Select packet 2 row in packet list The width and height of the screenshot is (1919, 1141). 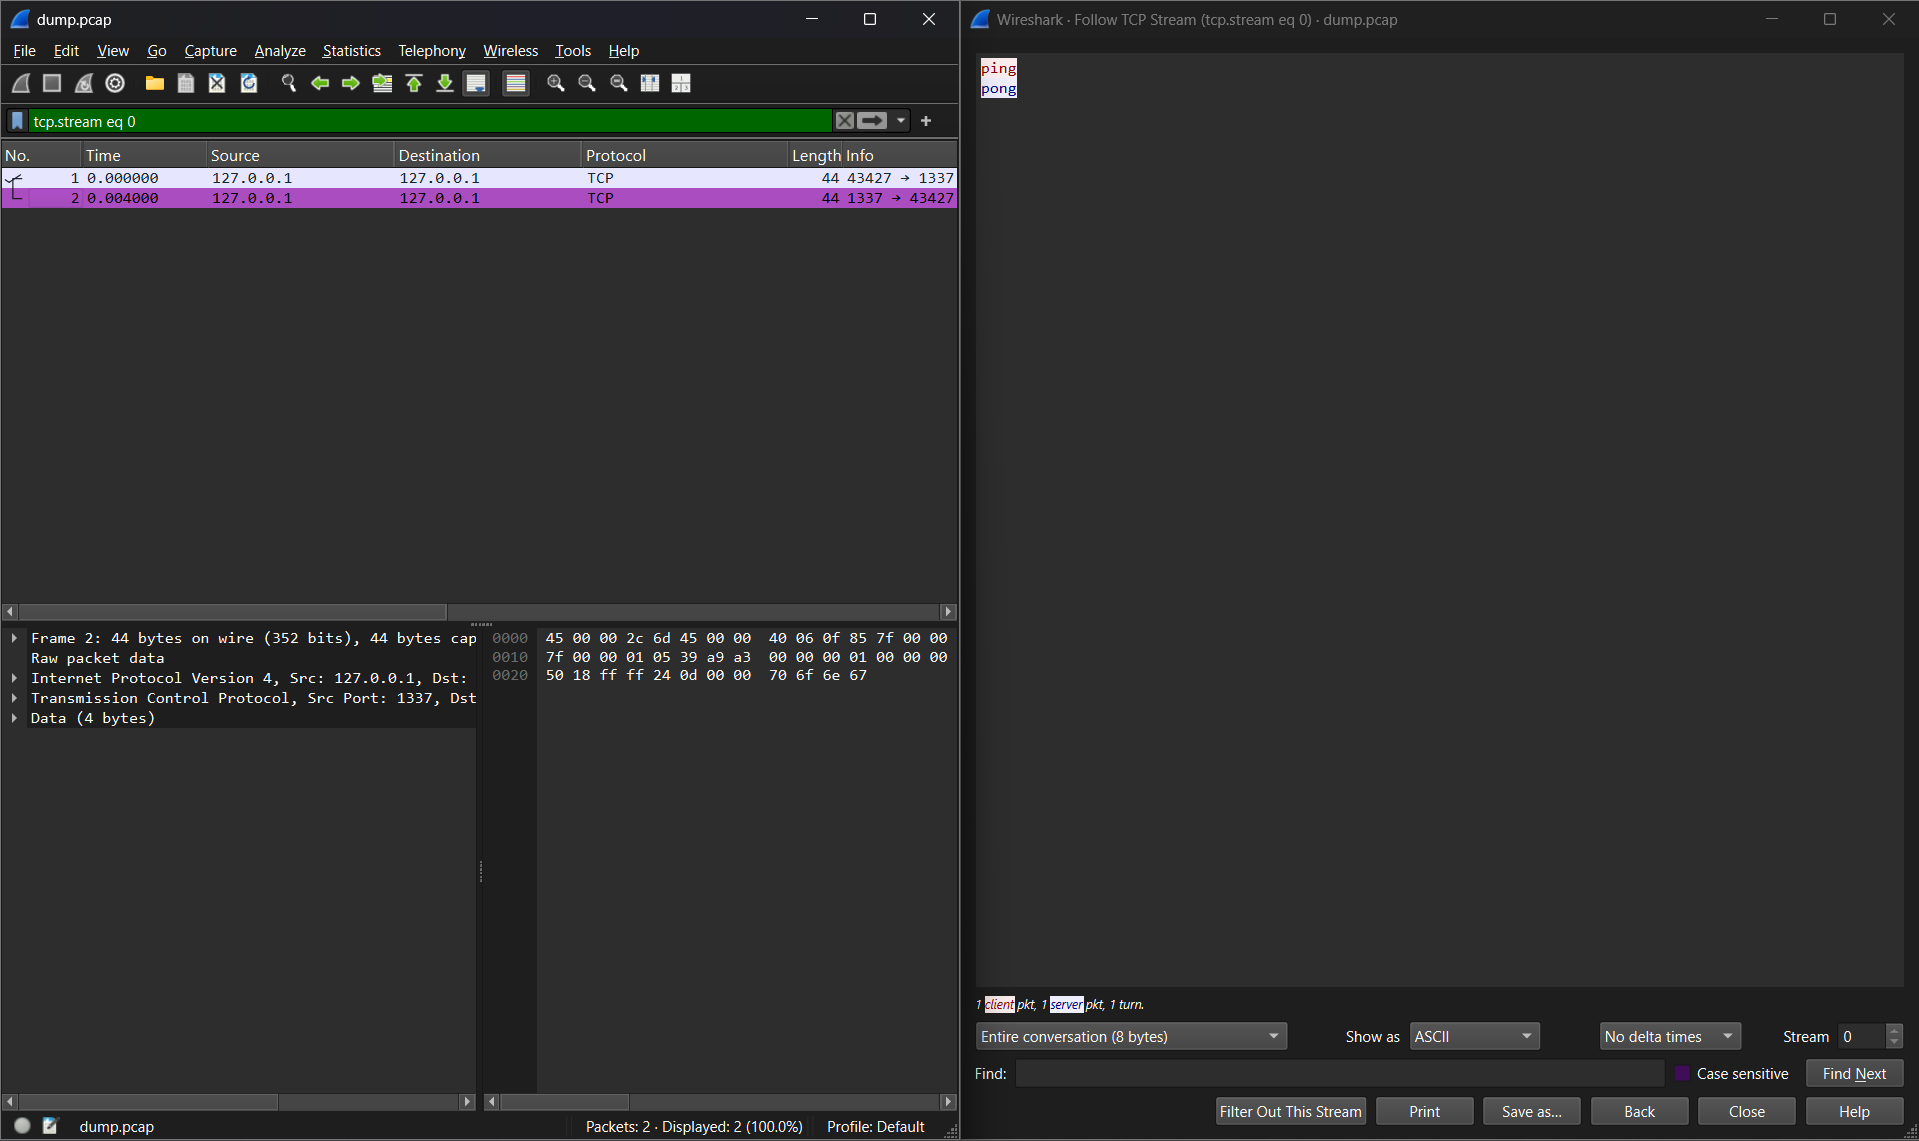coord(479,198)
